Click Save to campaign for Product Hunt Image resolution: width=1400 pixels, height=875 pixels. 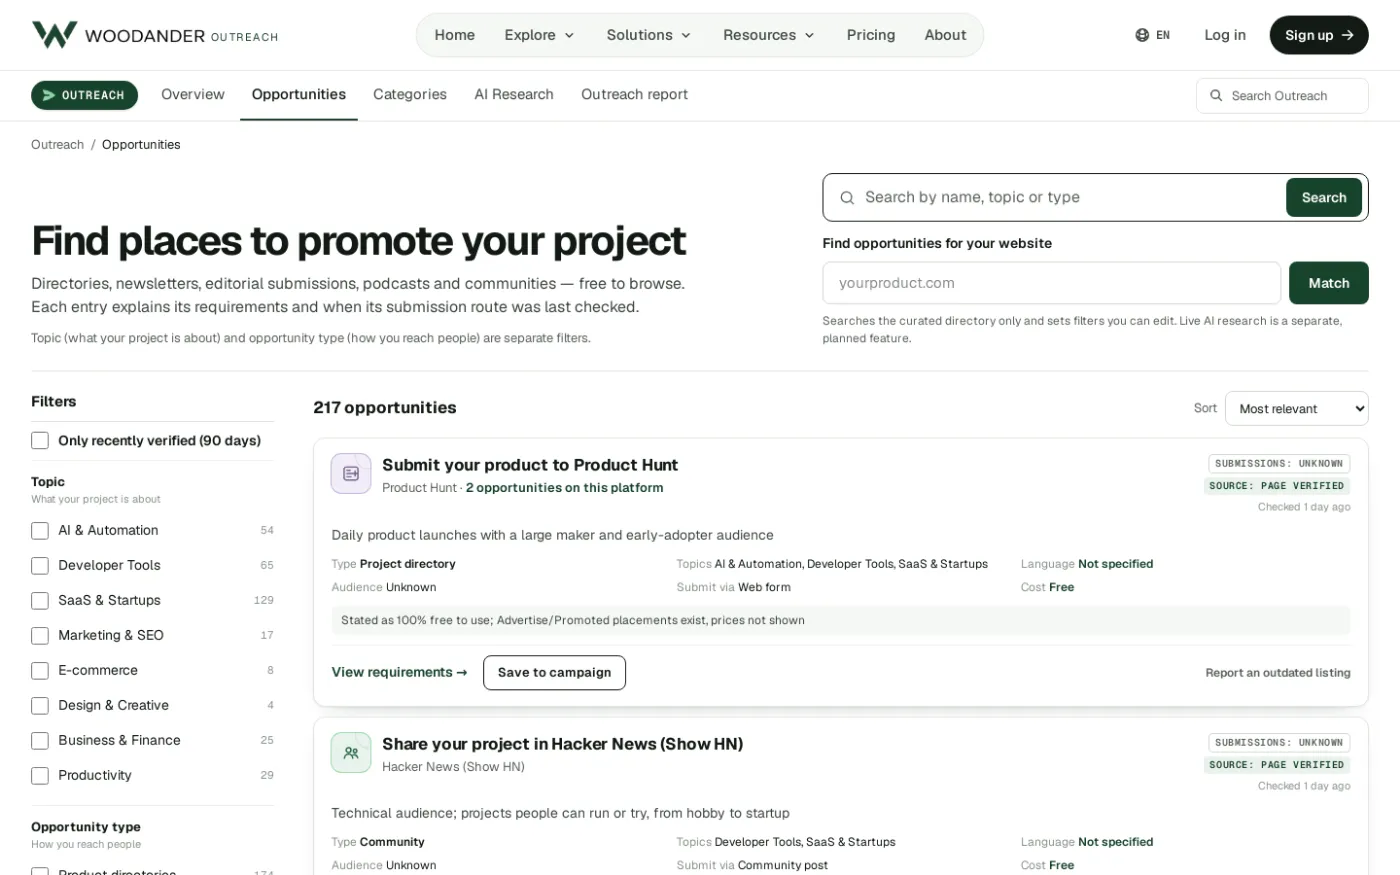click(554, 673)
